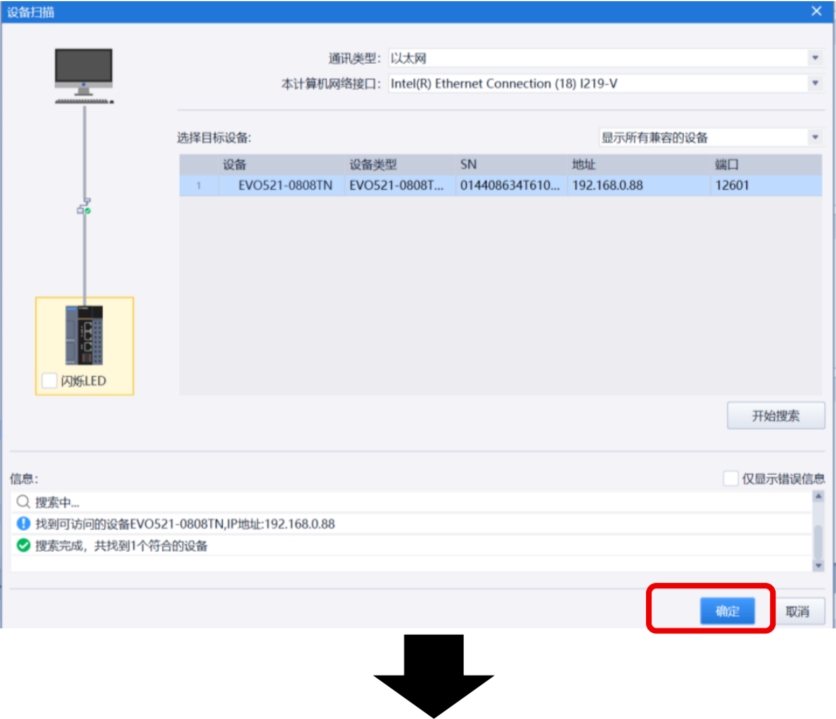This screenshot has width=836, height=719.
Task: Confirm with the 确定 button
Action: point(727,612)
